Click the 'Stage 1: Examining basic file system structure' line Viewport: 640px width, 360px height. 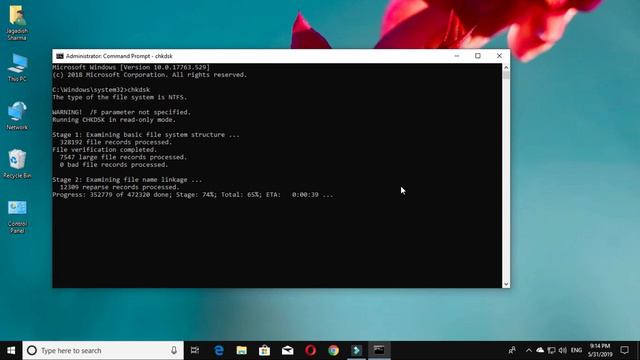click(x=146, y=135)
